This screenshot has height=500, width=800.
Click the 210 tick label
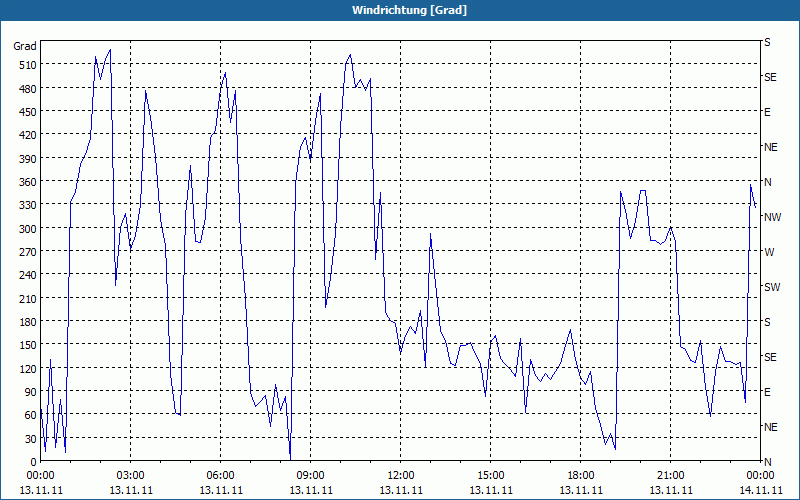click(29, 298)
